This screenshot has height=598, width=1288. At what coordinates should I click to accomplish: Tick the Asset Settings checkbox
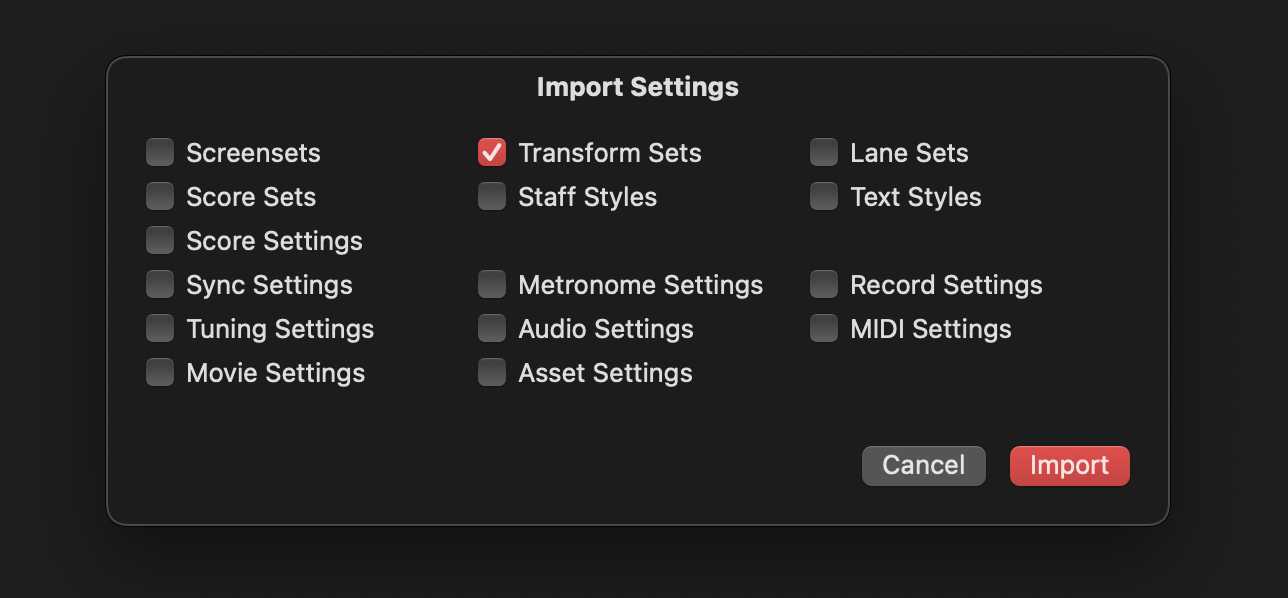[x=492, y=372]
